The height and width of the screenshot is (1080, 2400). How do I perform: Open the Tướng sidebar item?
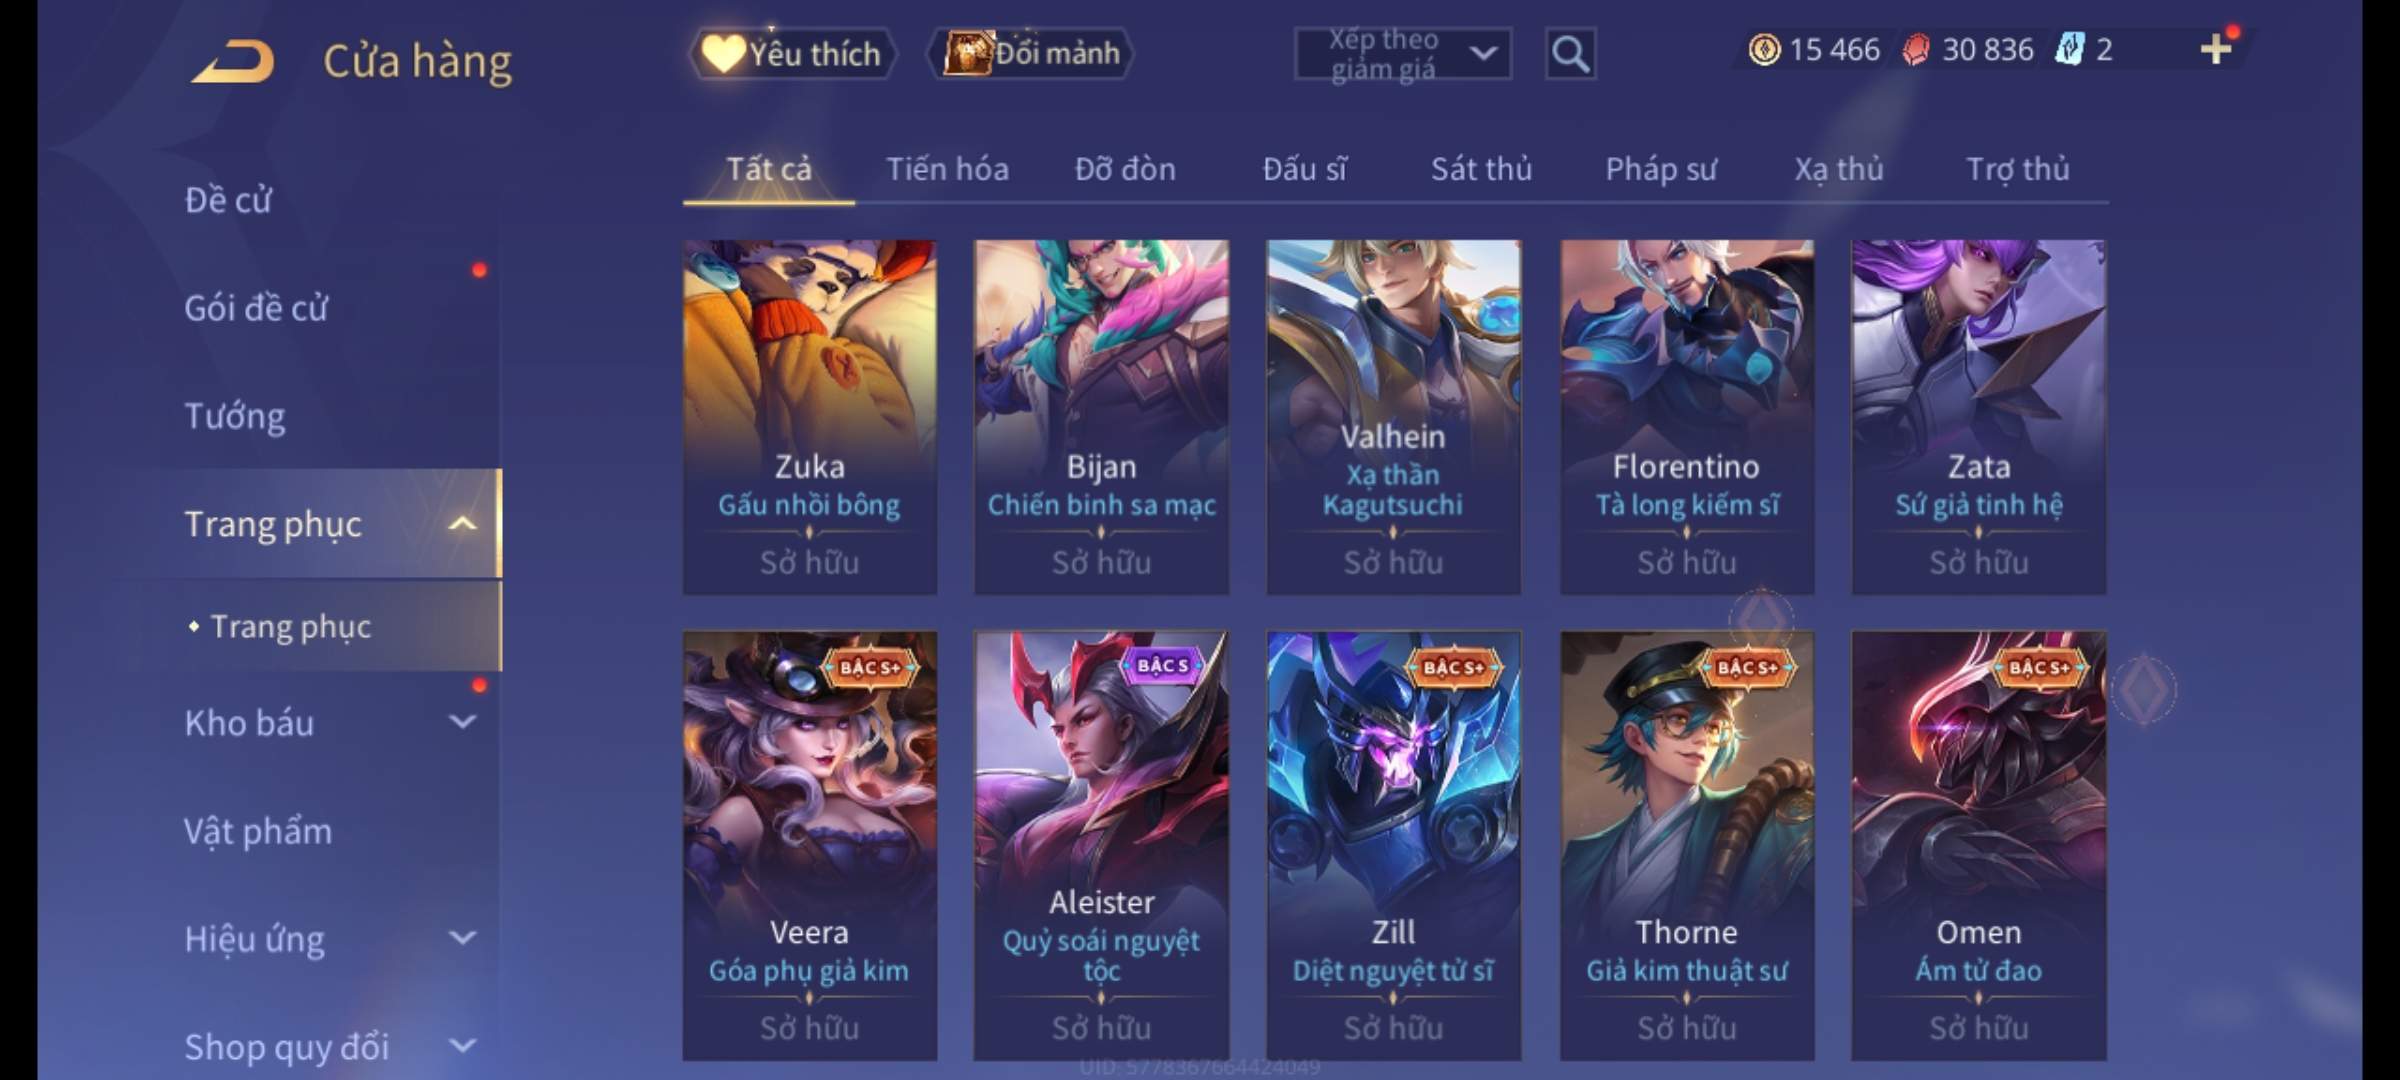pos(235,416)
